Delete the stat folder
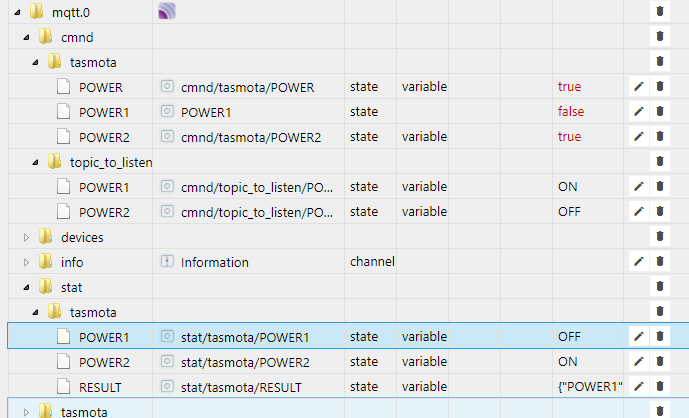689x418 pixels. (x=660, y=287)
